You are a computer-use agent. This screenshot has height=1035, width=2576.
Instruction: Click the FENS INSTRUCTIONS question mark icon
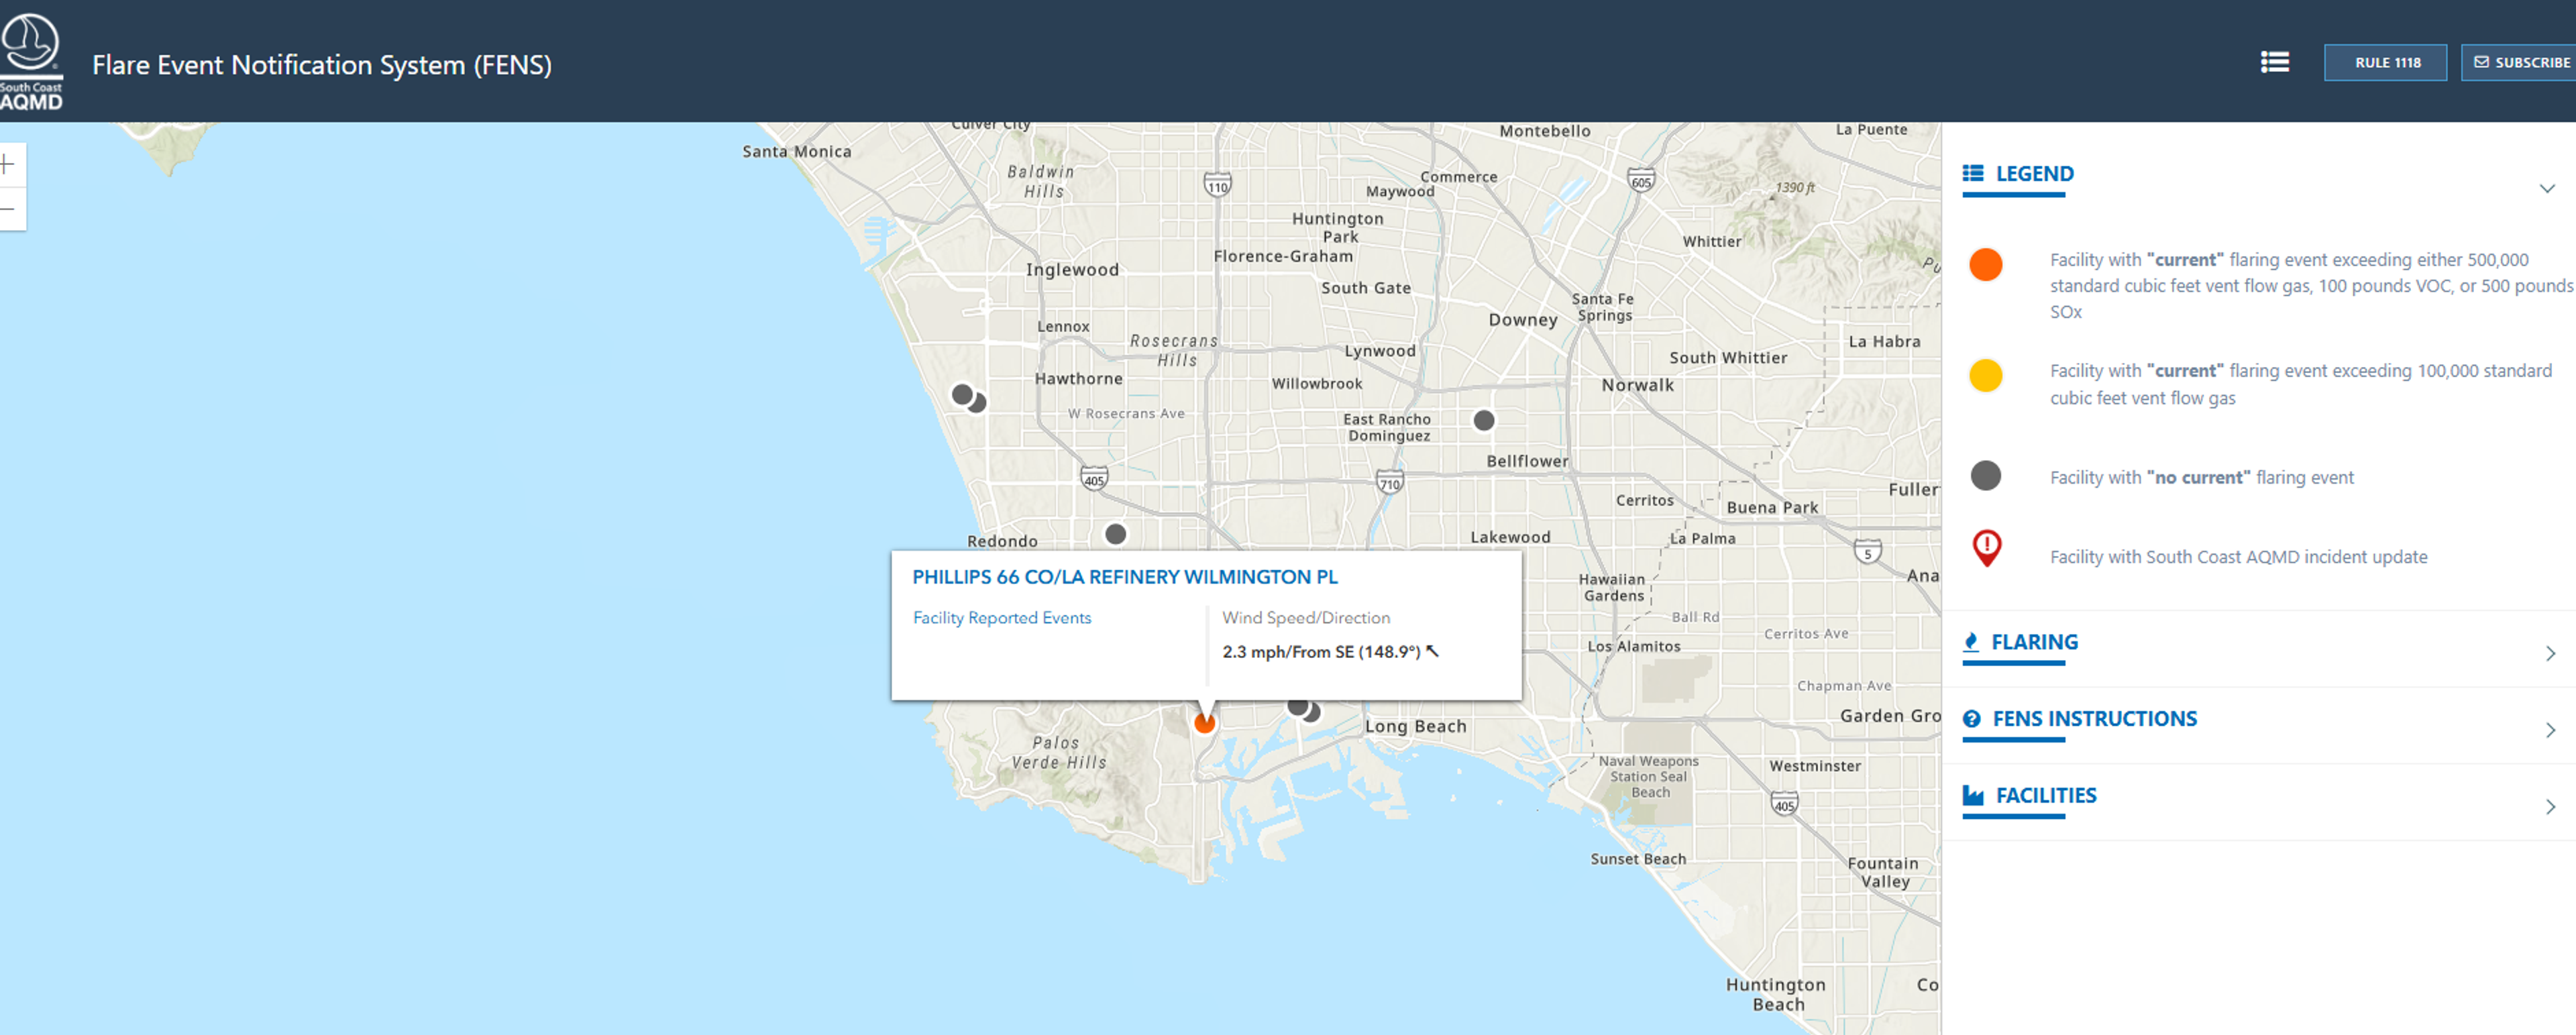click(x=1971, y=719)
